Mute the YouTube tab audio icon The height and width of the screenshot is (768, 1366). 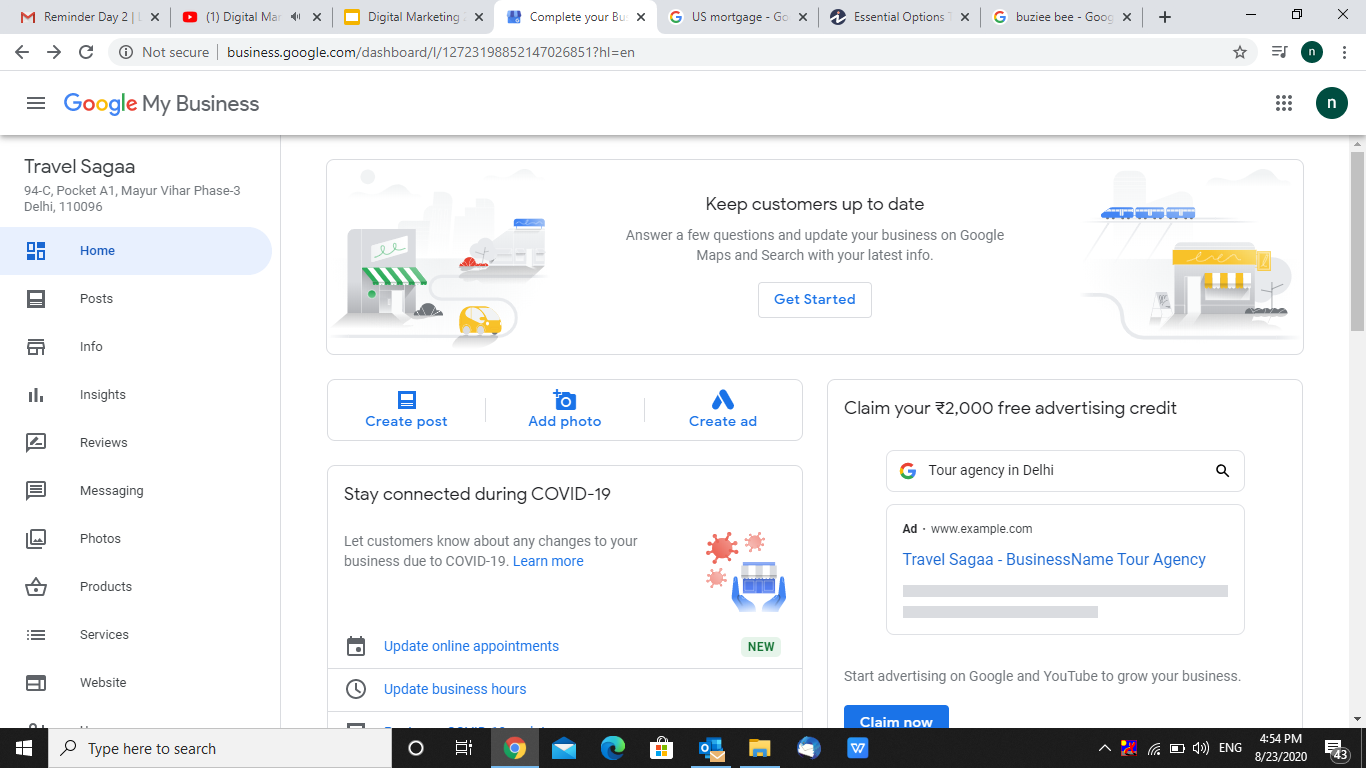click(x=296, y=17)
